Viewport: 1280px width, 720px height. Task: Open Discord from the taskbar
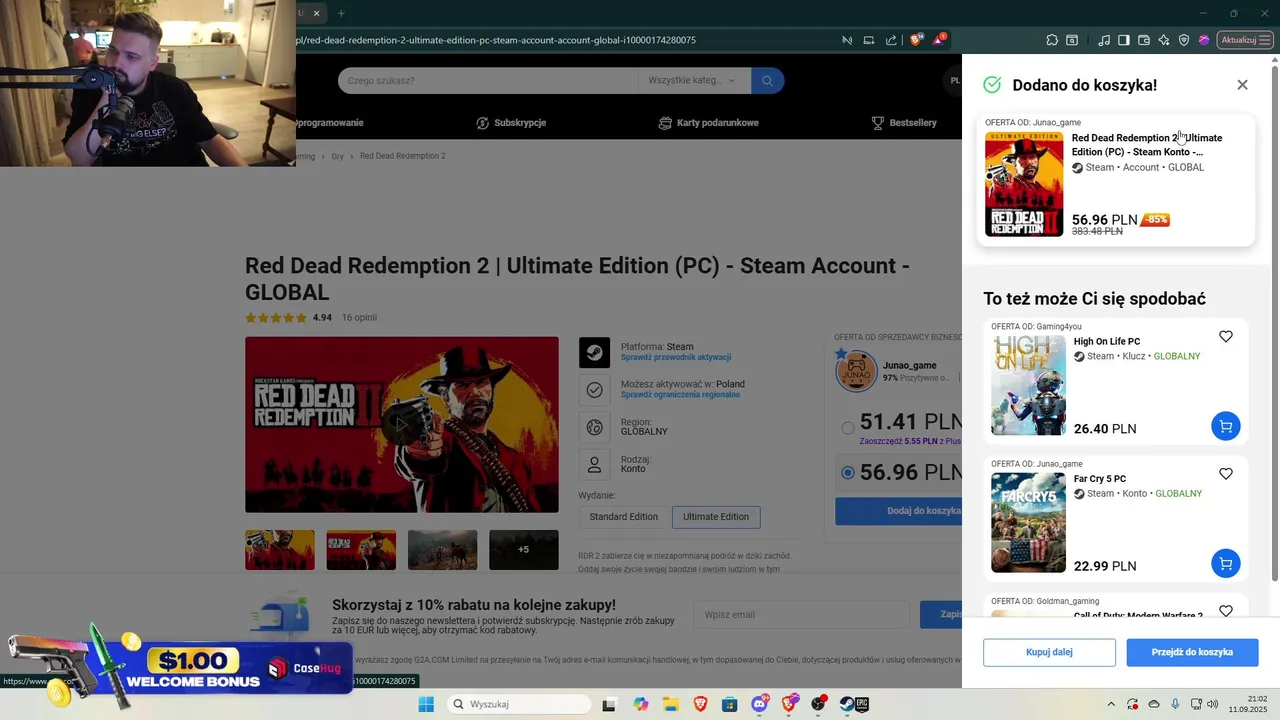tap(759, 704)
